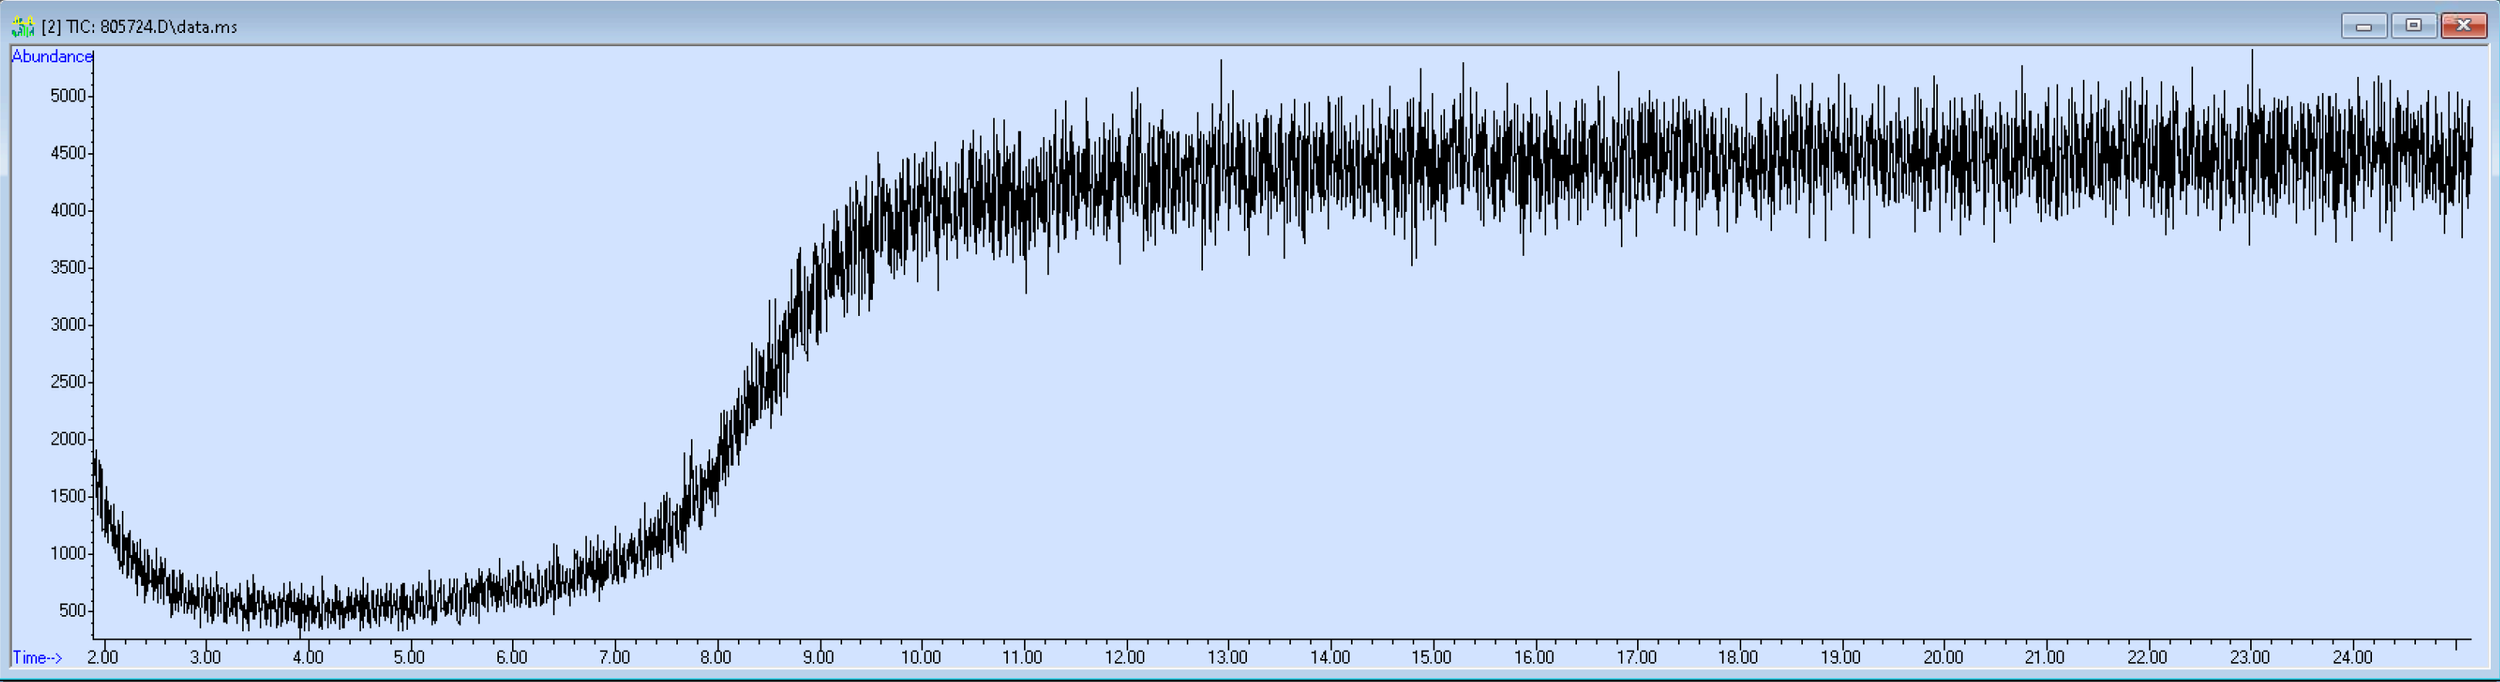The width and height of the screenshot is (2500, 682).
Task: Click the baseline minimum near 4.00 minutes
Action: tap(300, 632)
